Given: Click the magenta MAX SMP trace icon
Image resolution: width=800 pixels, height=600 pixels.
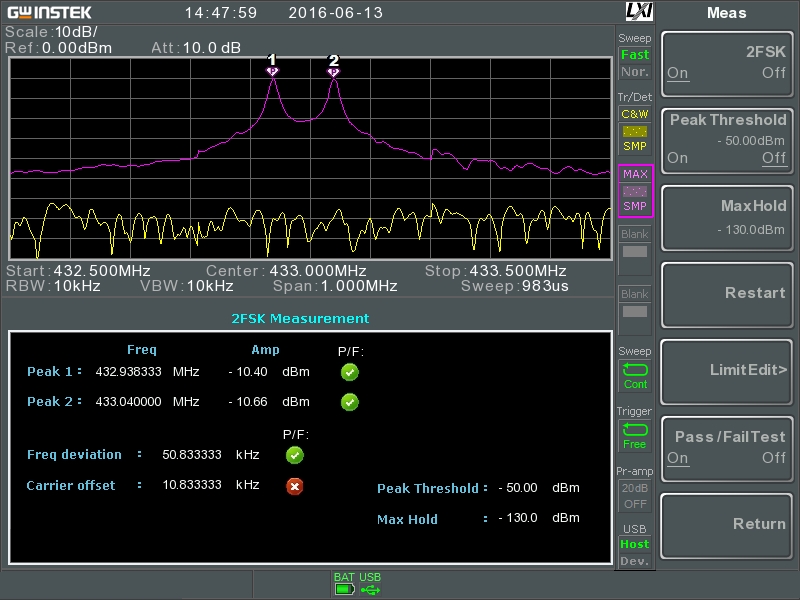Looking at the screenshot, I should 635,190.
